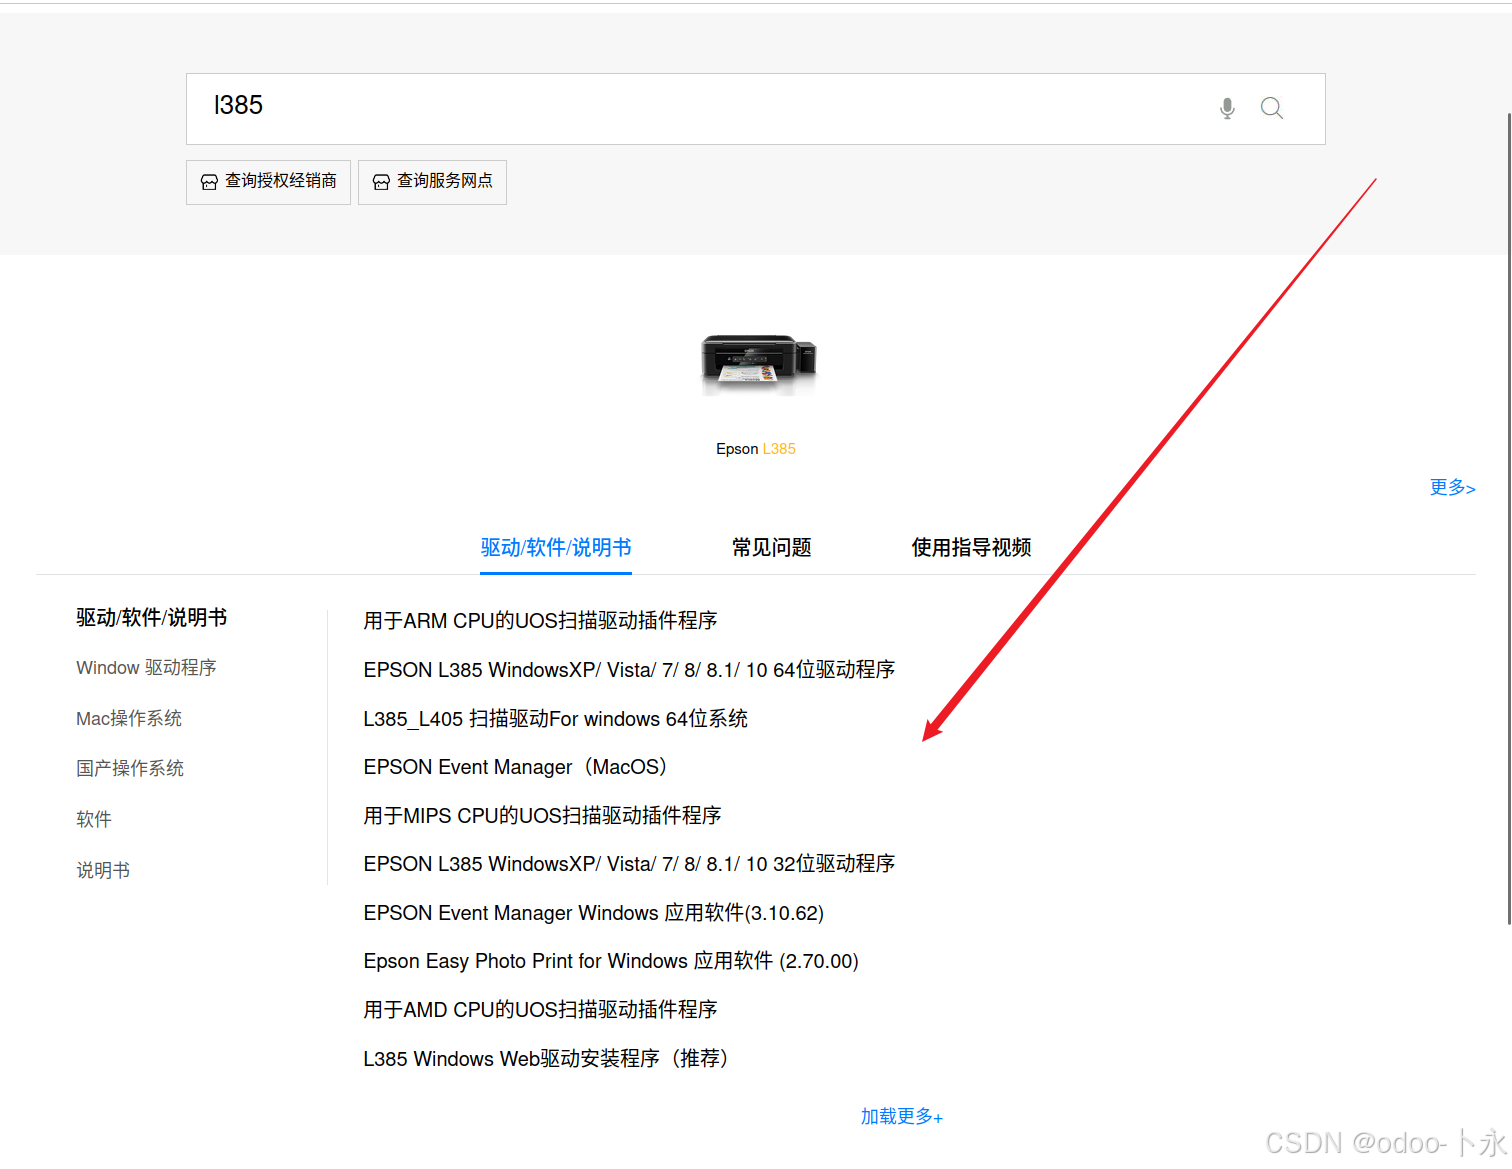The height and width of the screenshot is (1169, 1512).
Task: Click the l385 search input field
Action: tap(755, 109)
